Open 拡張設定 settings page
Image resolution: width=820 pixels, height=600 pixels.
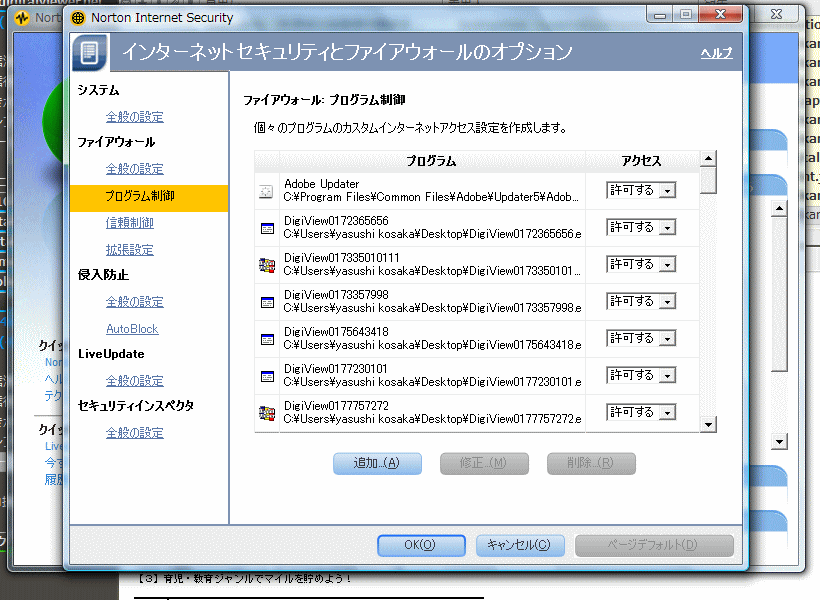[130, 250]
